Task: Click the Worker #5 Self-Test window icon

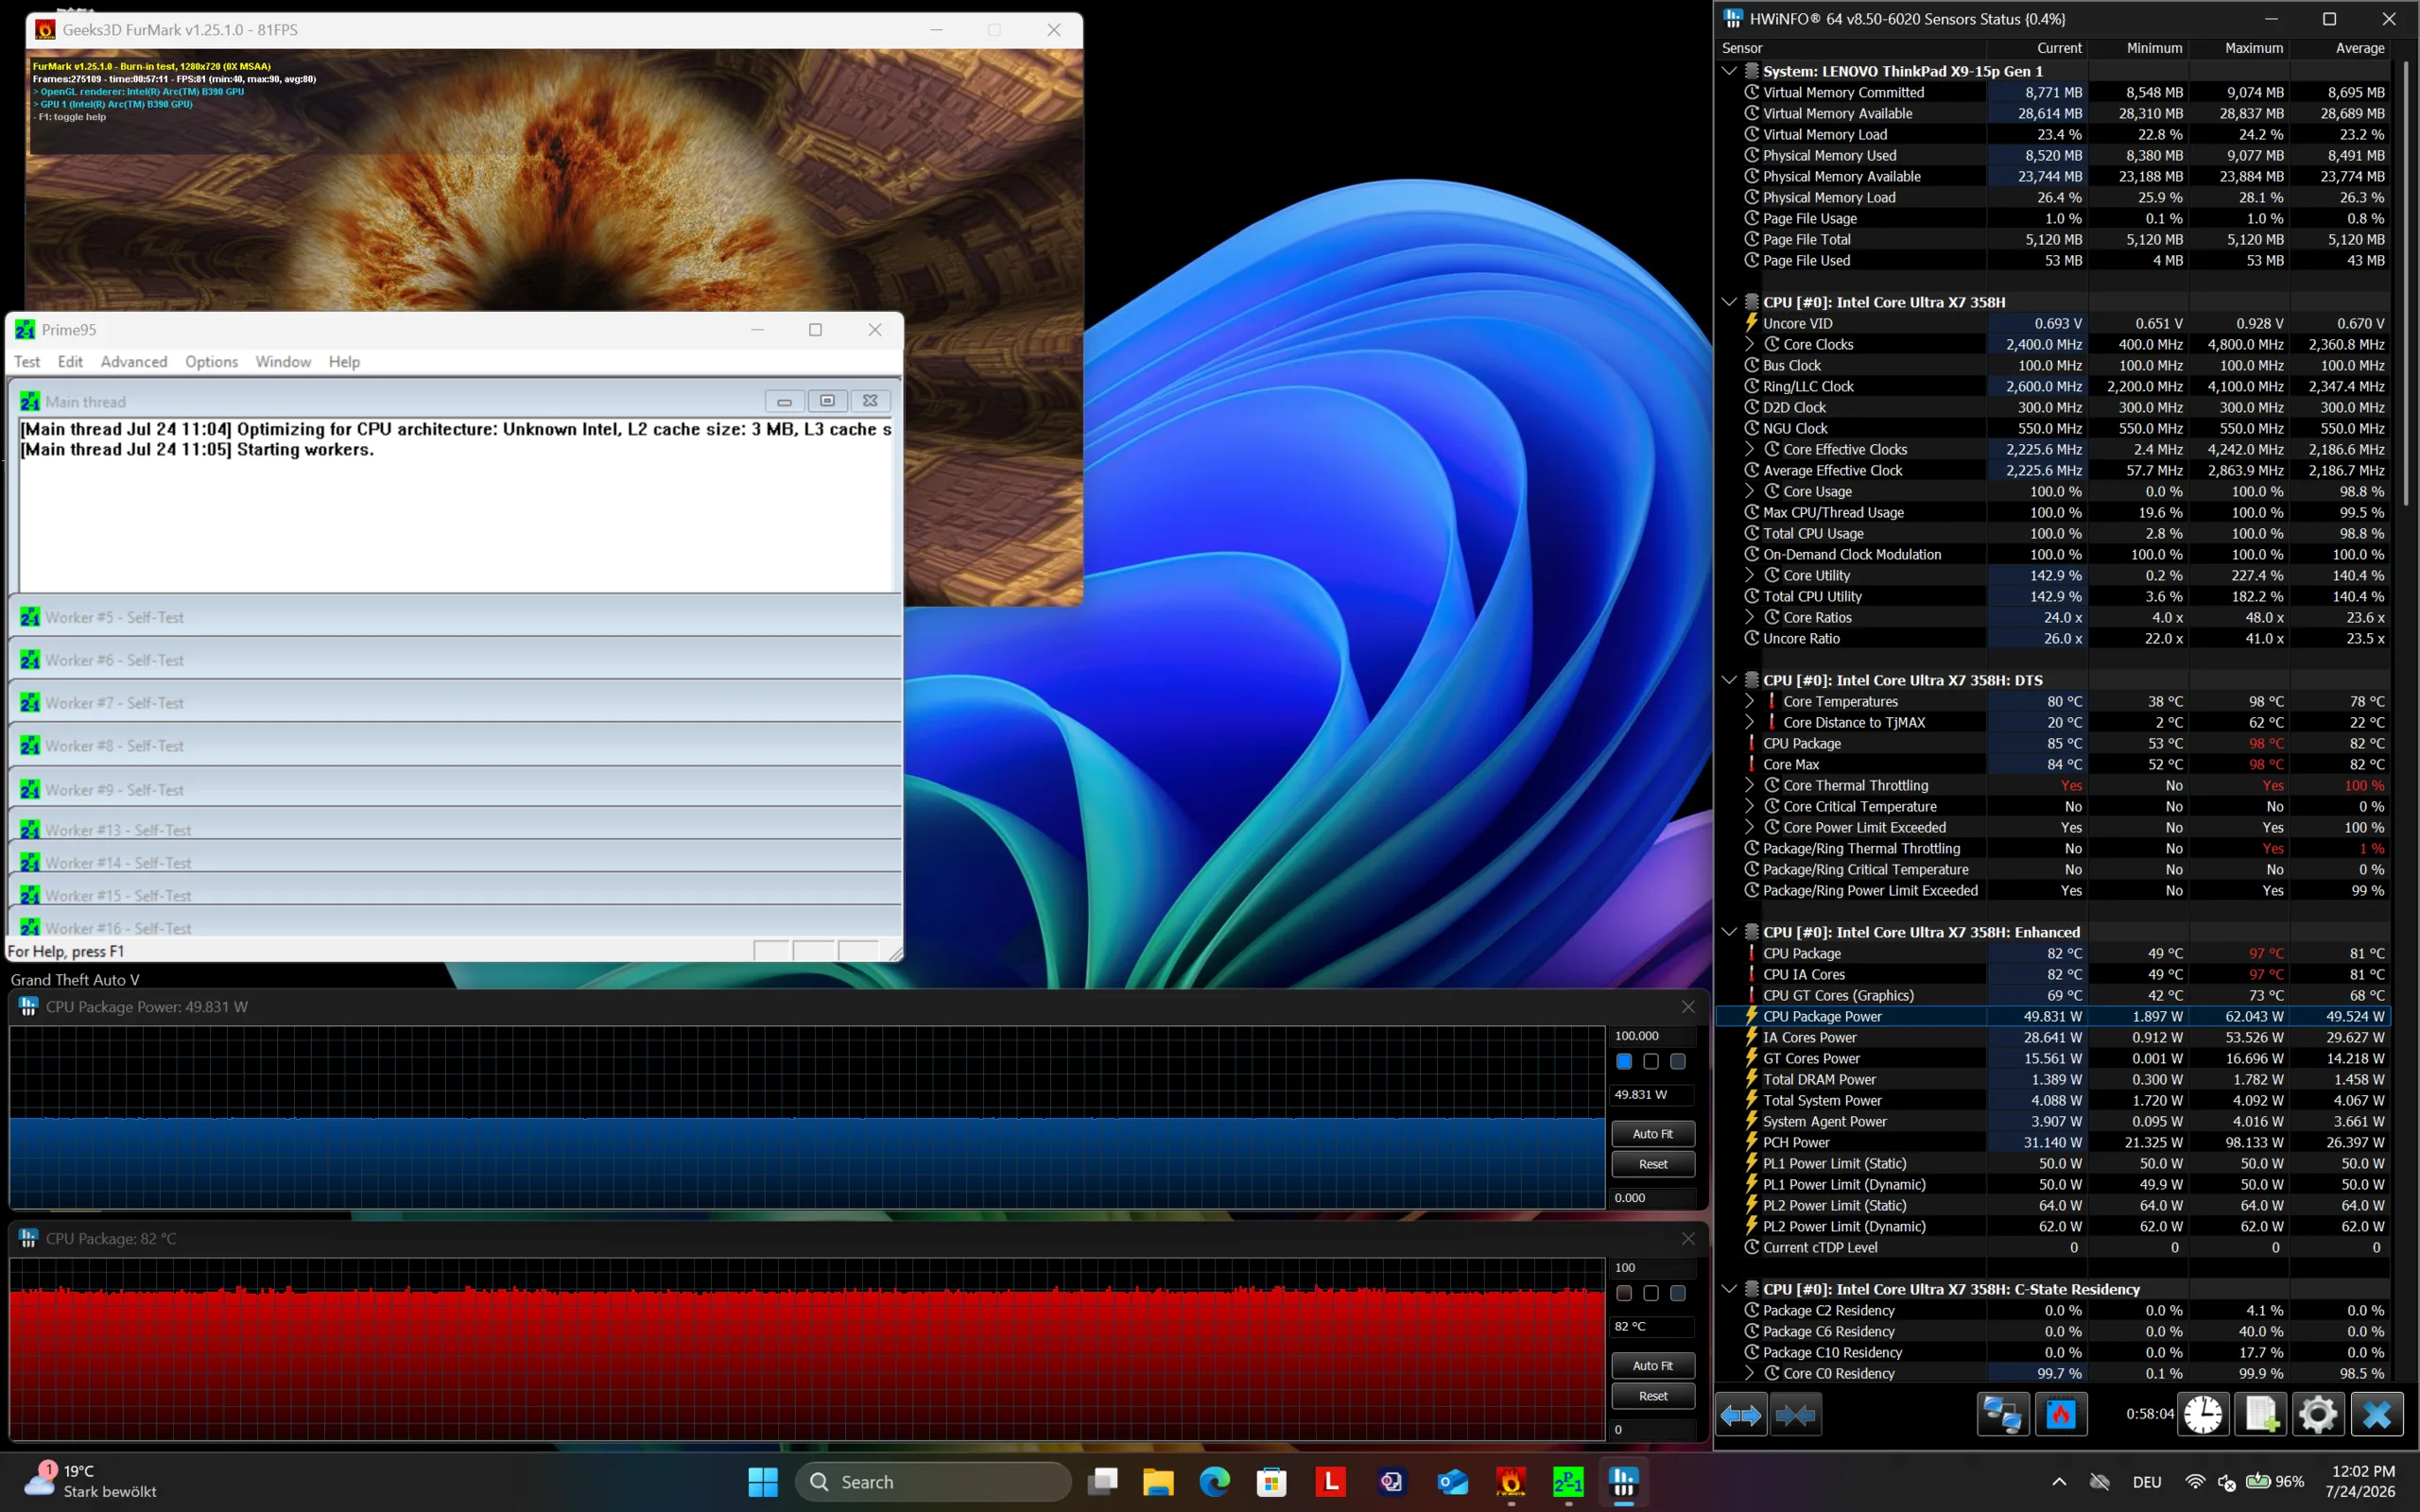Action: coord(30,617)
